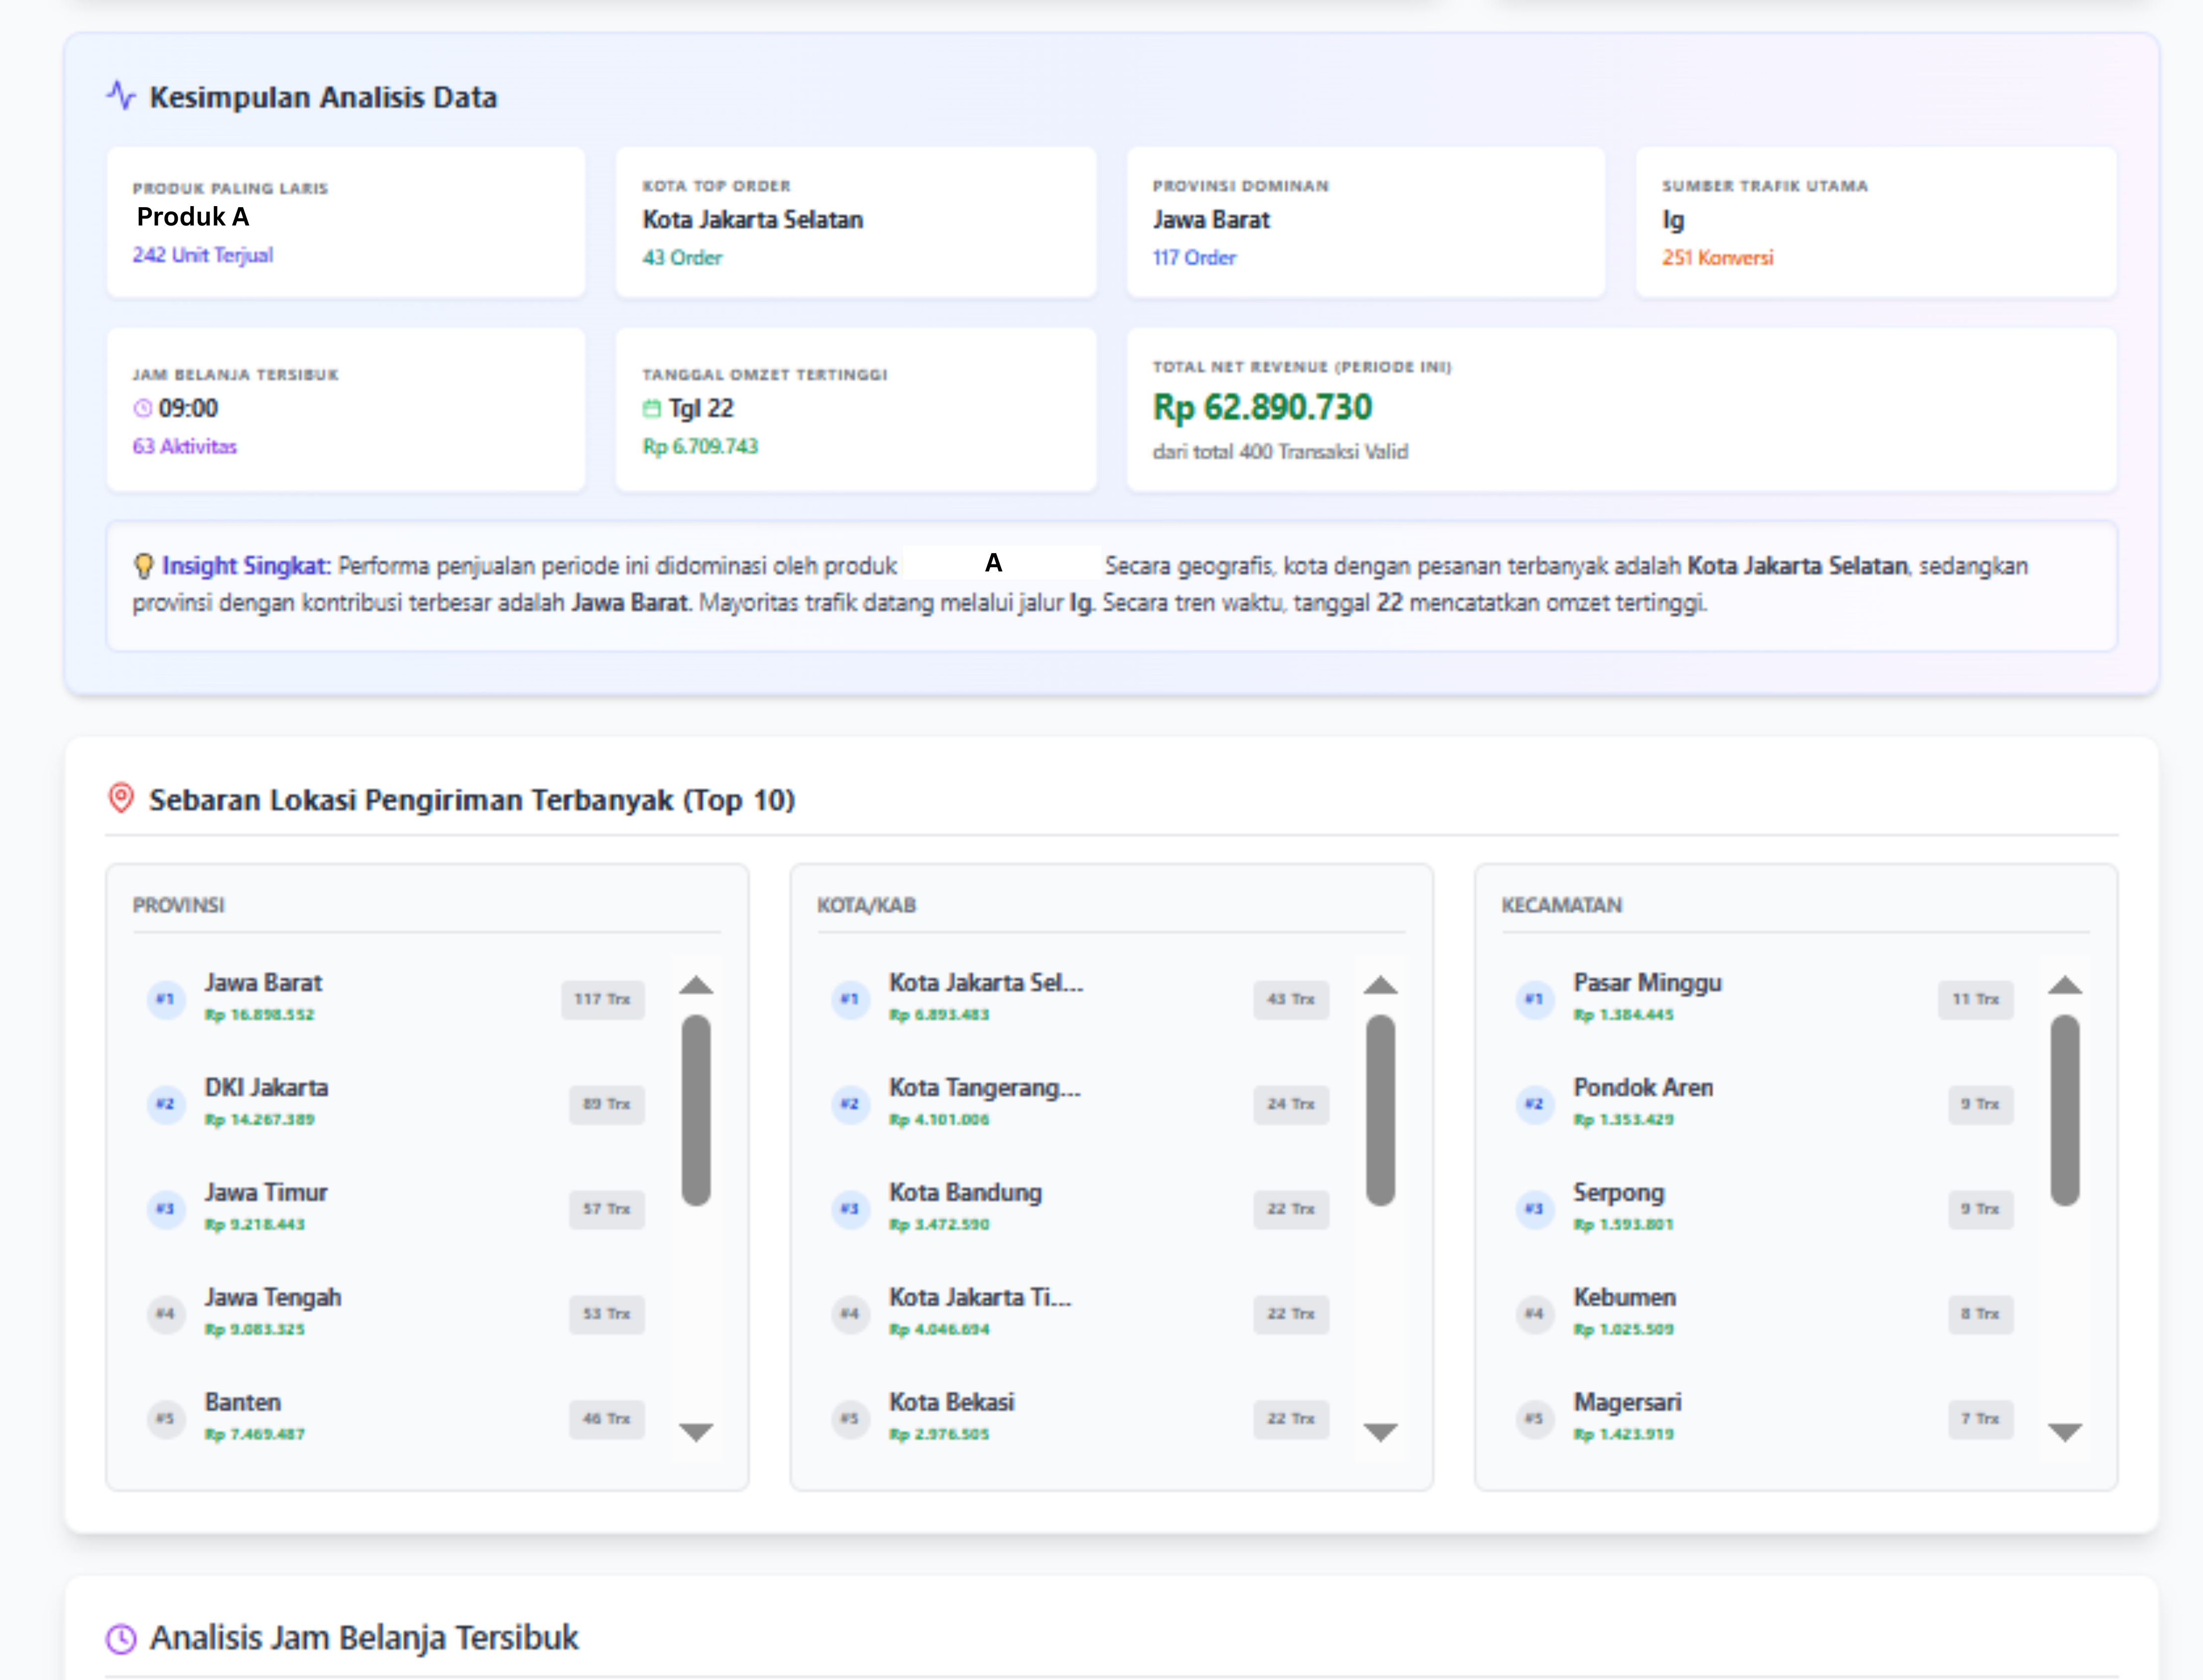The height and width of the screenshot is (1680, 2203).
Task: Click the Kecamatan list scrollbar thumb
Action: pos(2064,1110)
